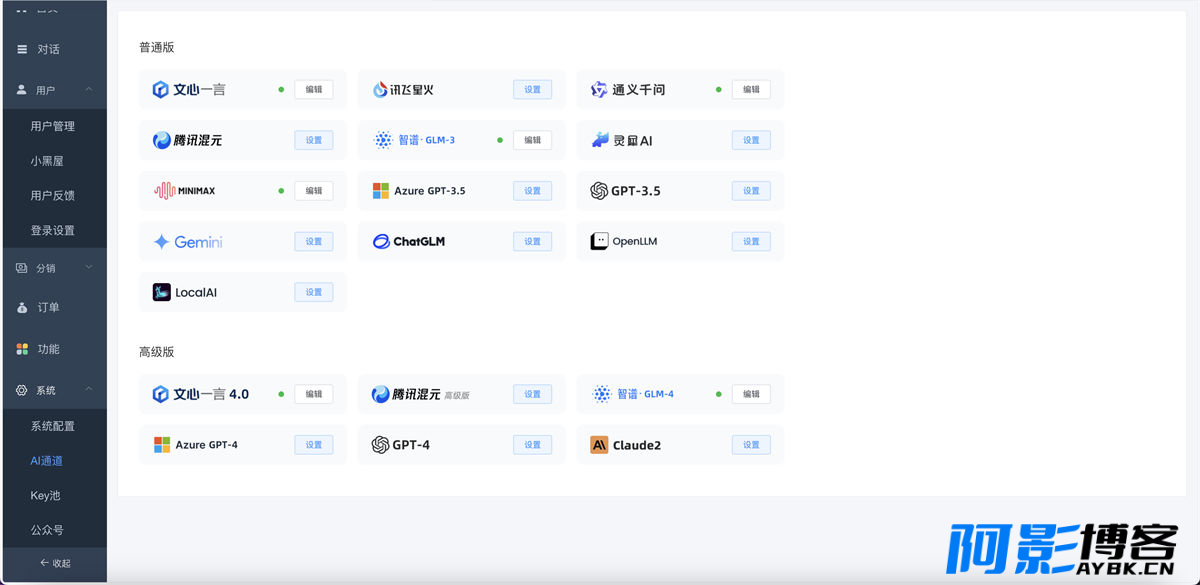
Task: Click 设置 for Azure GPT-4
Action: [x=314, y=445]
